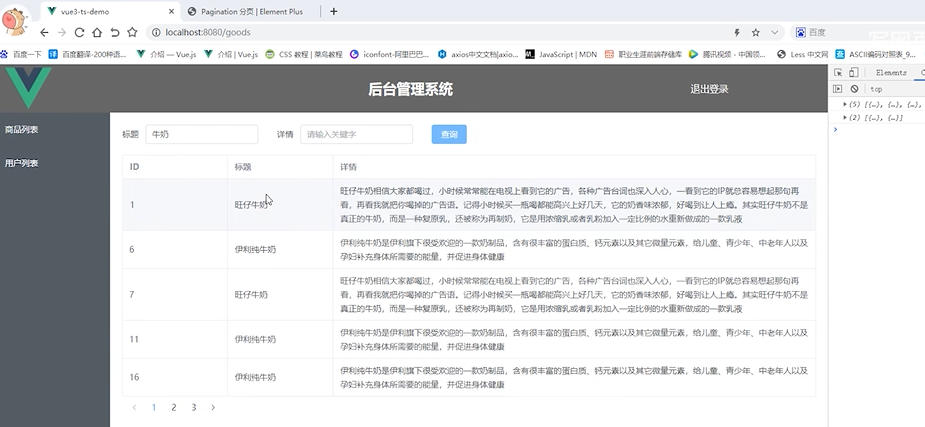The height and width of the screenshot is (427, 925).
Task: Click the browser avatar mascot icon
Action: [14, 20]
